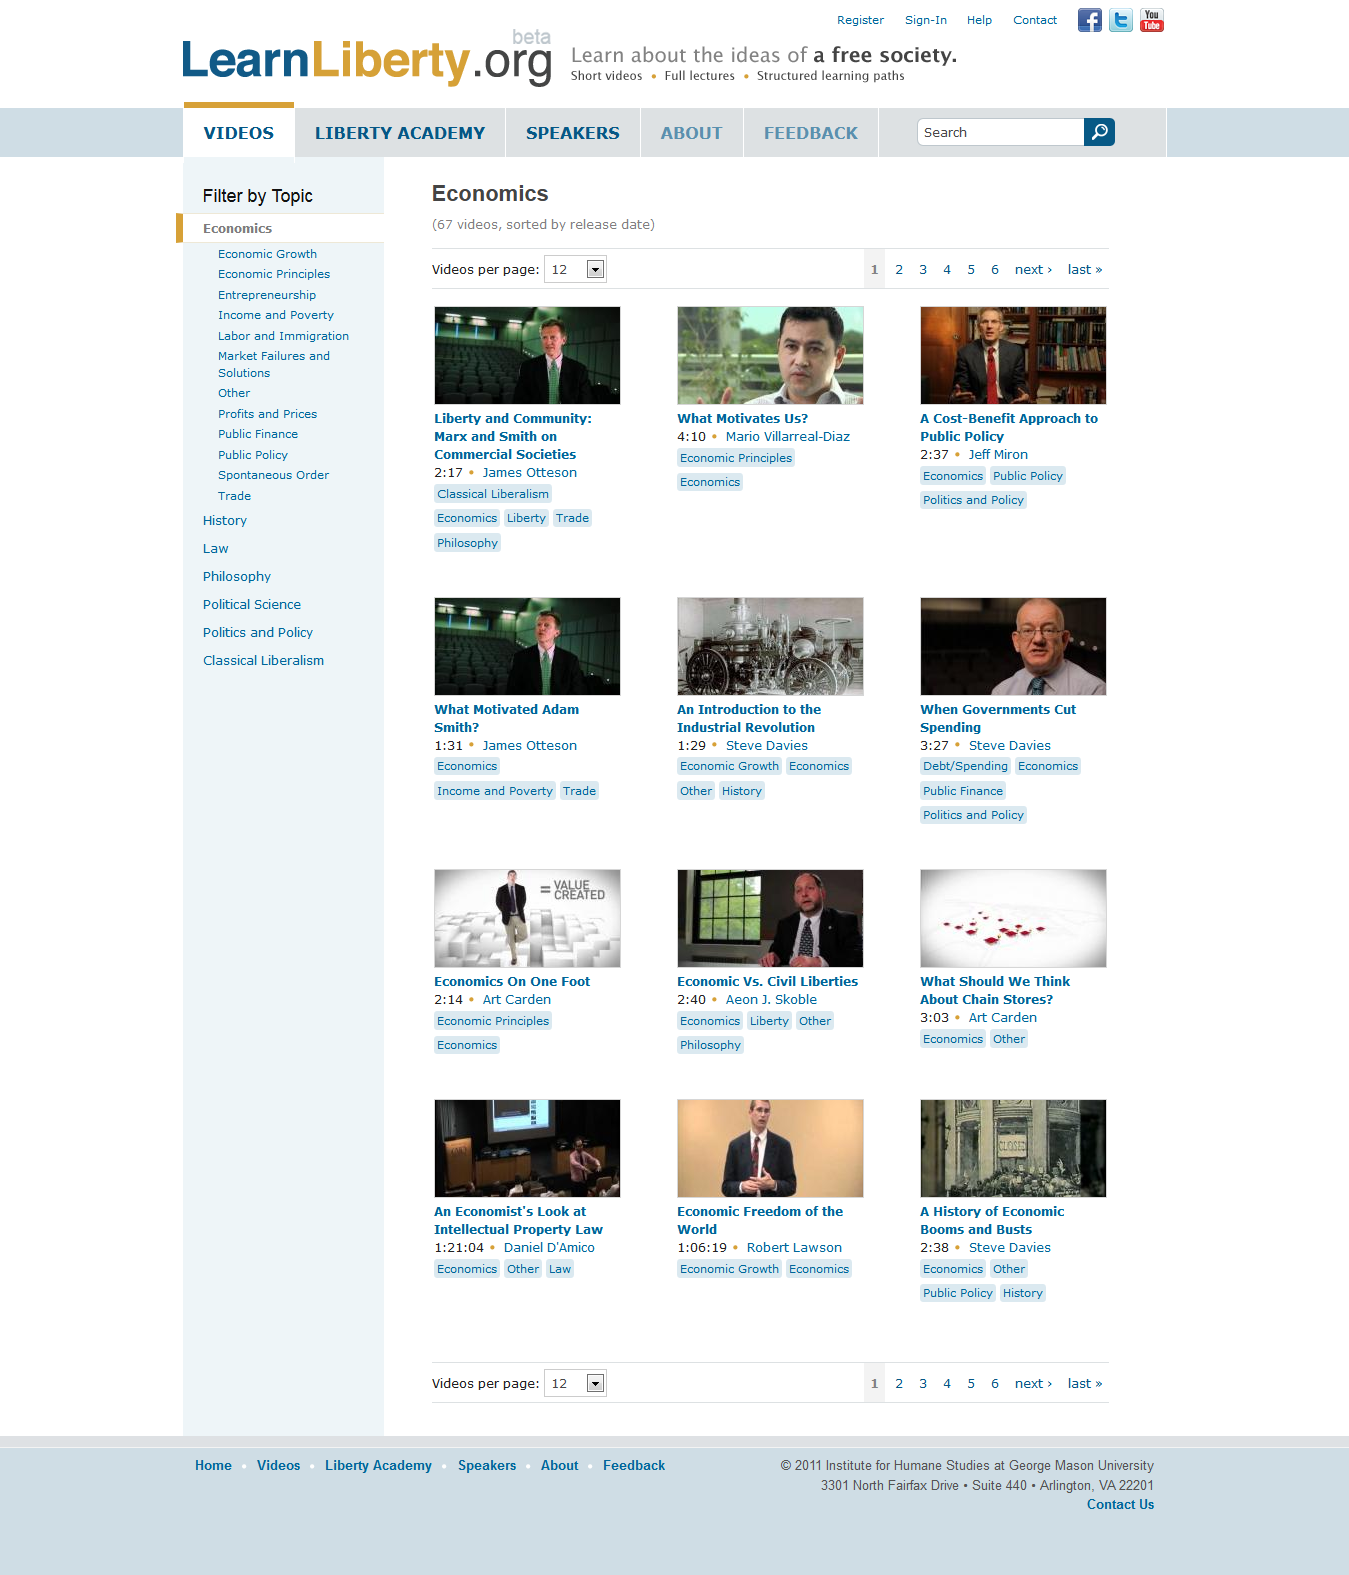
Task: Open the FEEDBACK tab
Action: [x=811, y=133]
